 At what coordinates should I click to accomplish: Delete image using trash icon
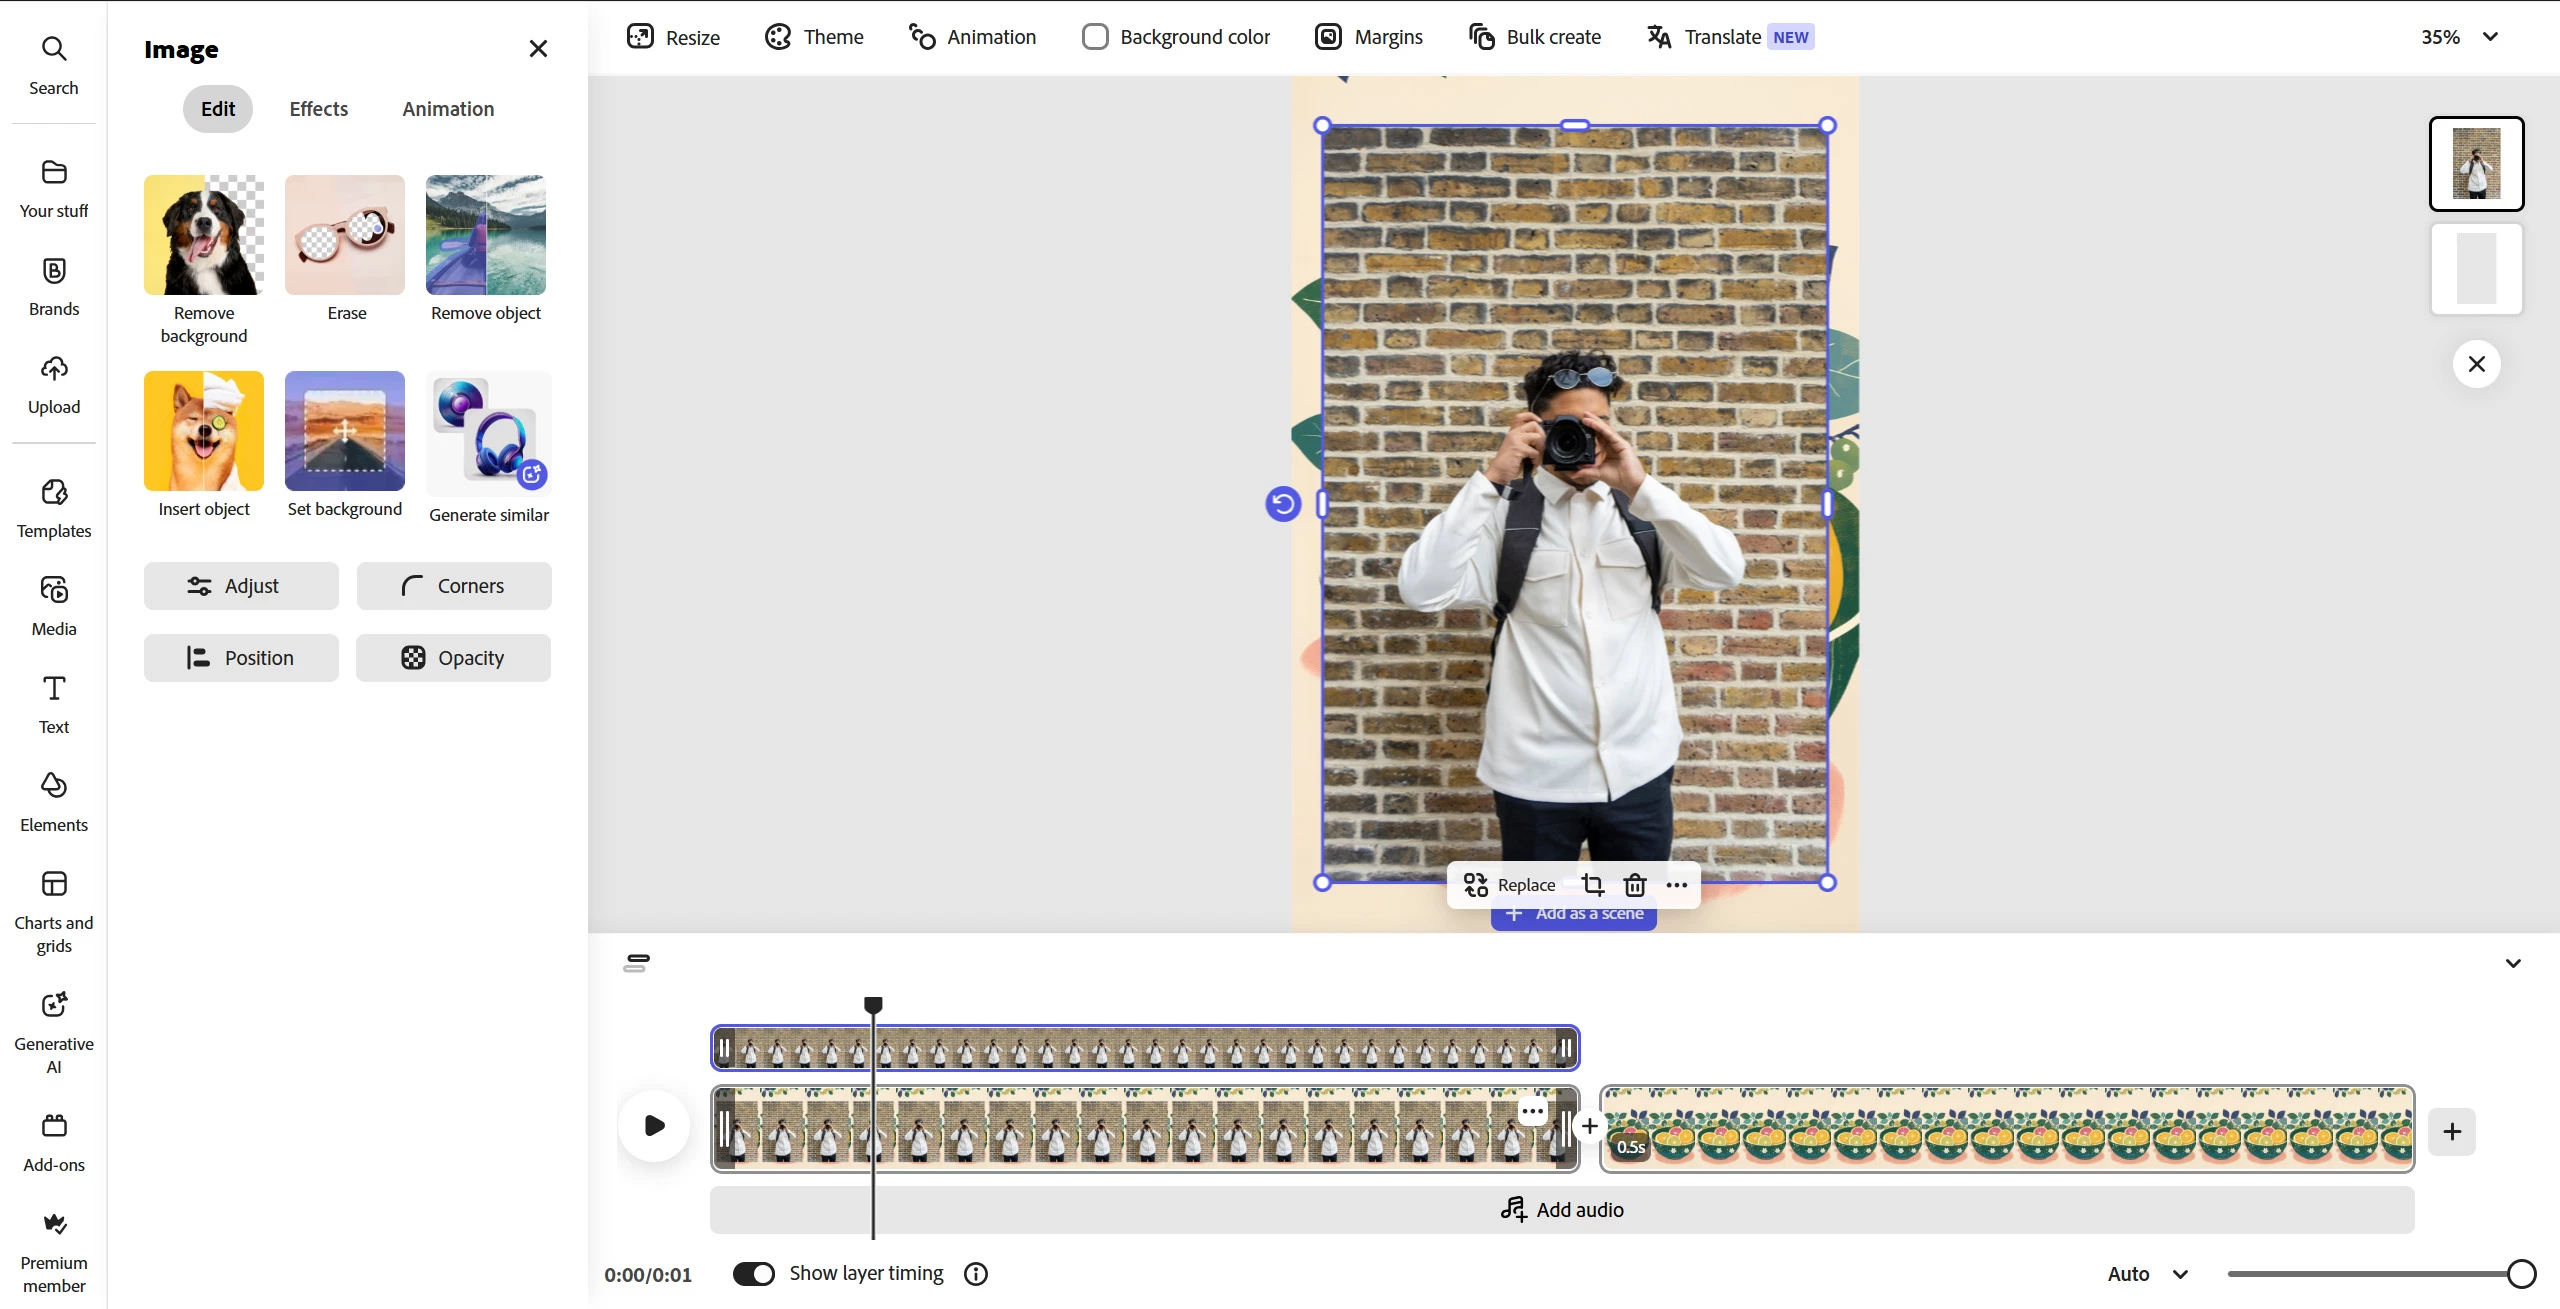point(1634,885)
